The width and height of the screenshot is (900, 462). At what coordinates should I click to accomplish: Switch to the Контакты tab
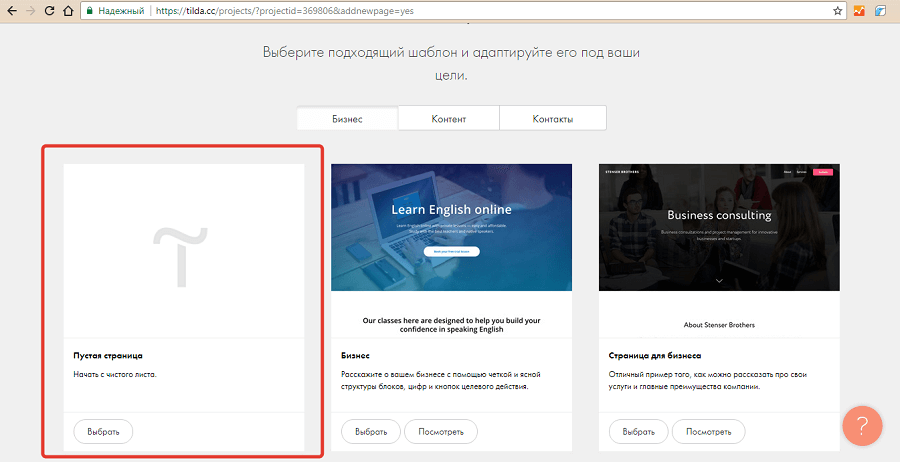553,119
